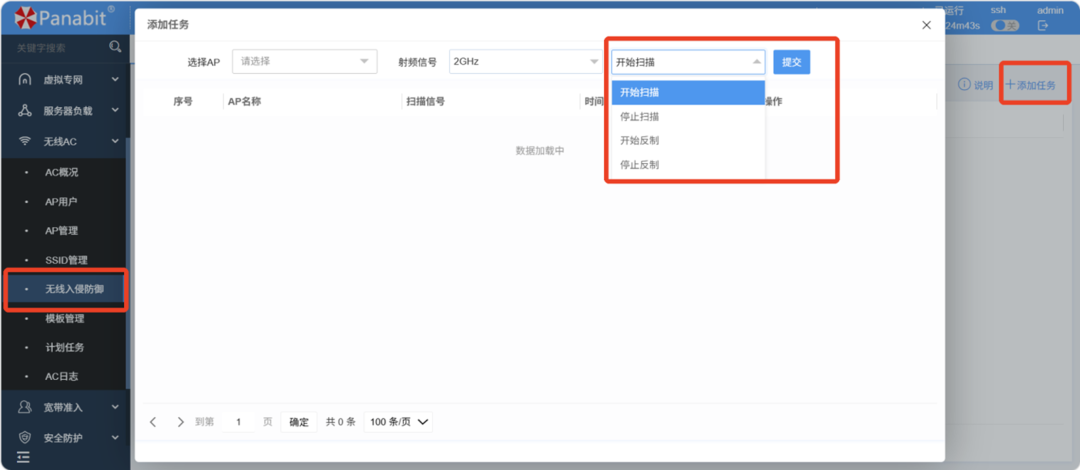Expand the 宽带准入 menu chevron
Viewport: 1080px width, 470px height.
point(115,407)
